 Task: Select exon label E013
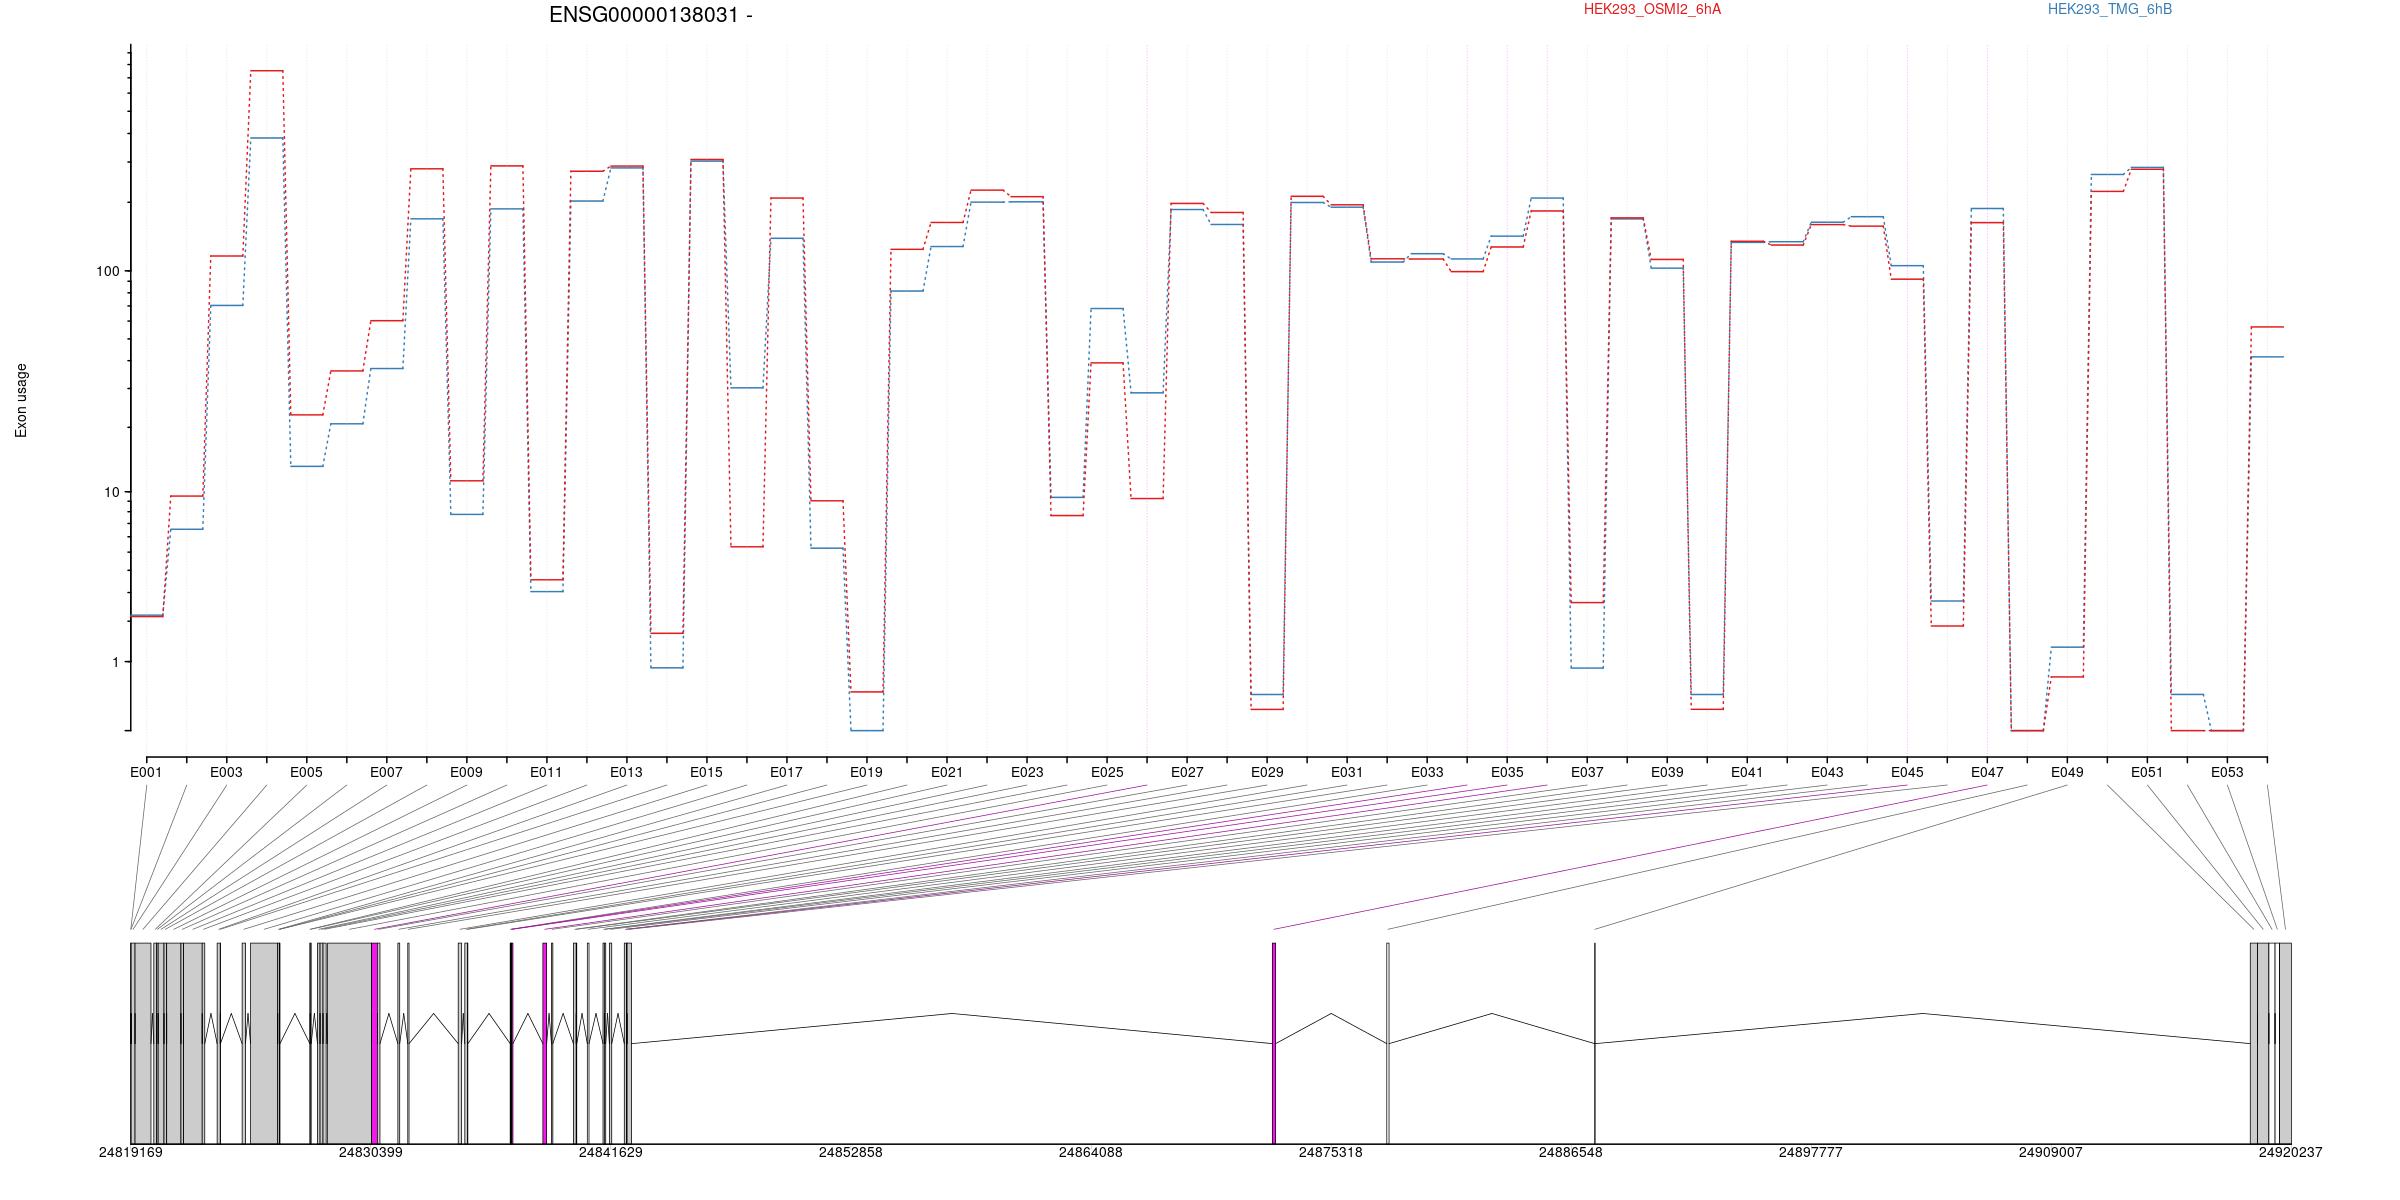pos(626,772)
